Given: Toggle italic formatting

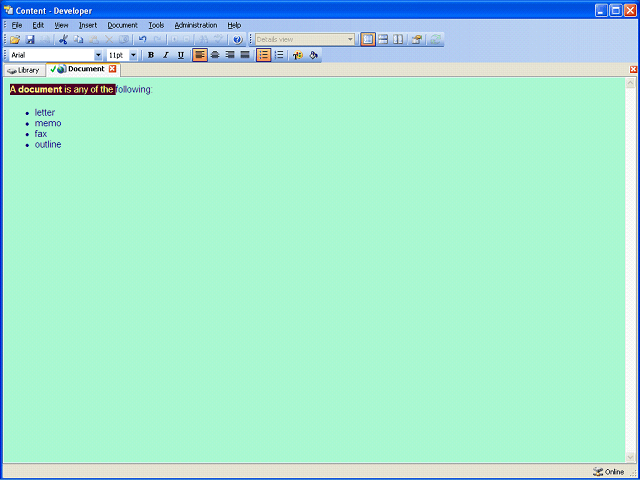Looking at the screenshot, I should click(166, 55).
